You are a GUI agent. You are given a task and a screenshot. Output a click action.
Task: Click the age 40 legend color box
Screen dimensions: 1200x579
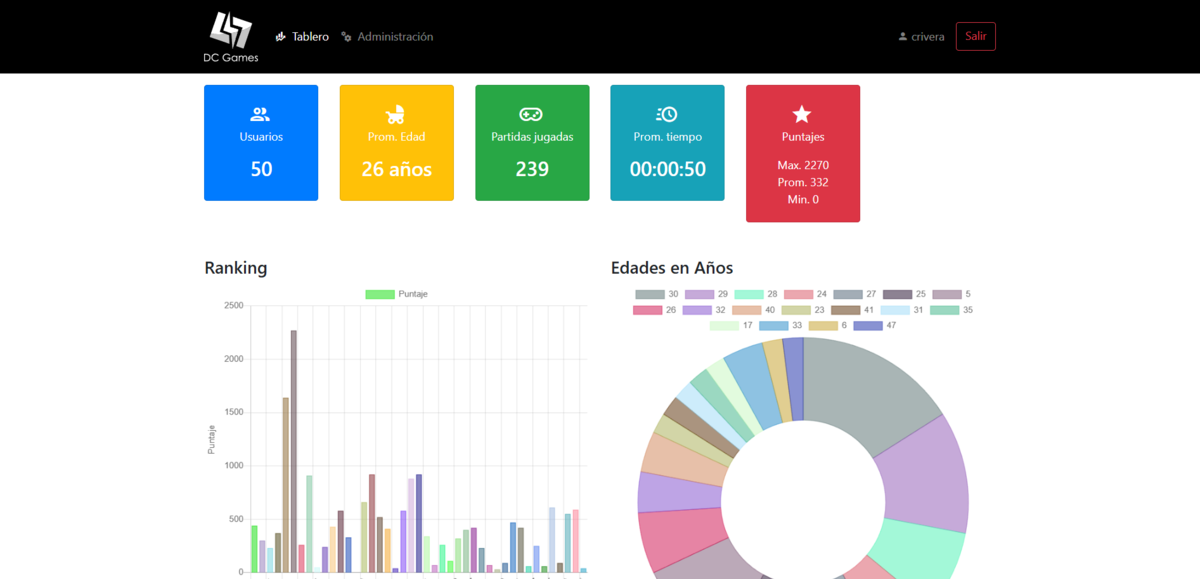click(x=747, y=310)
